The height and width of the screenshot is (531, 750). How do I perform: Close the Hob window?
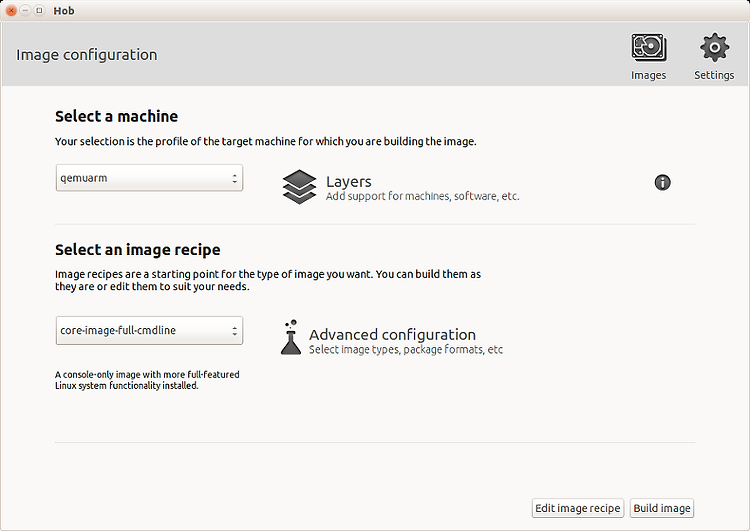point(11,11)
